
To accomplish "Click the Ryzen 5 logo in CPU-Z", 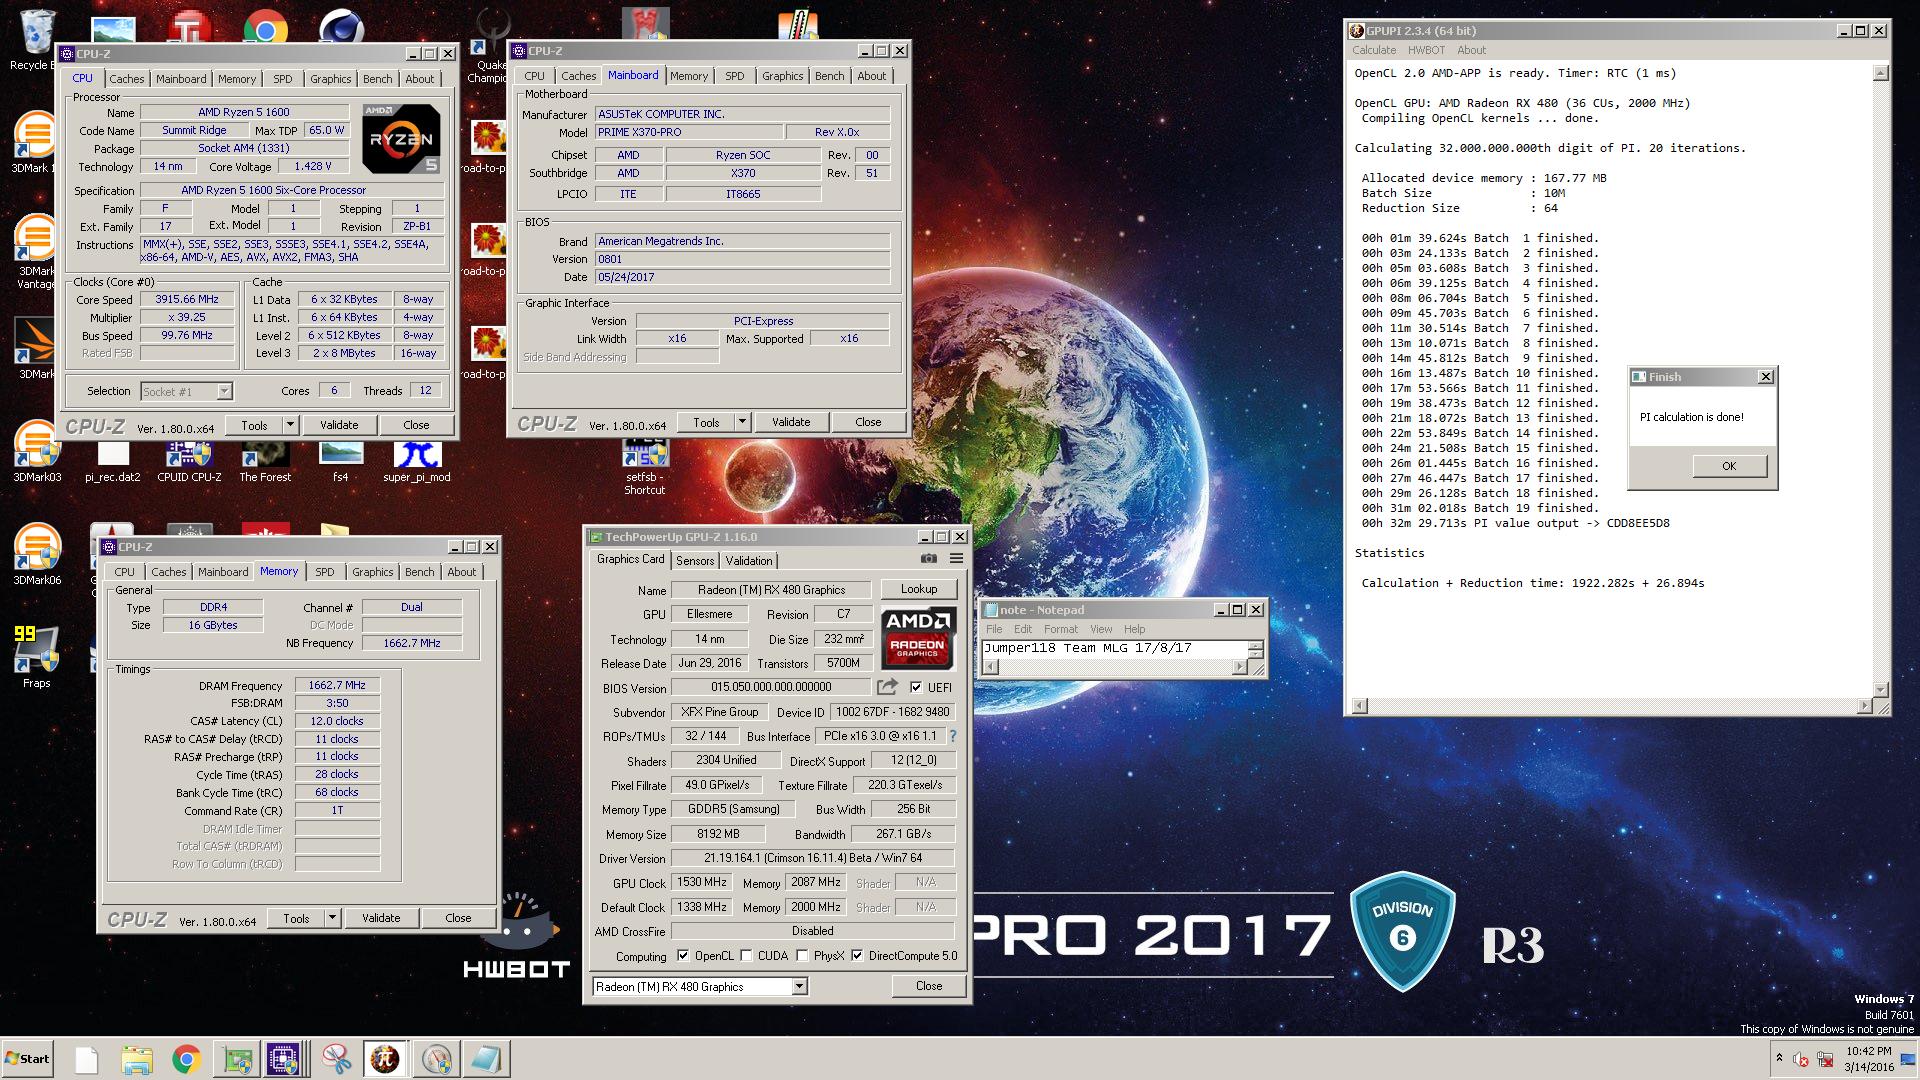I will tap(401, 138).
